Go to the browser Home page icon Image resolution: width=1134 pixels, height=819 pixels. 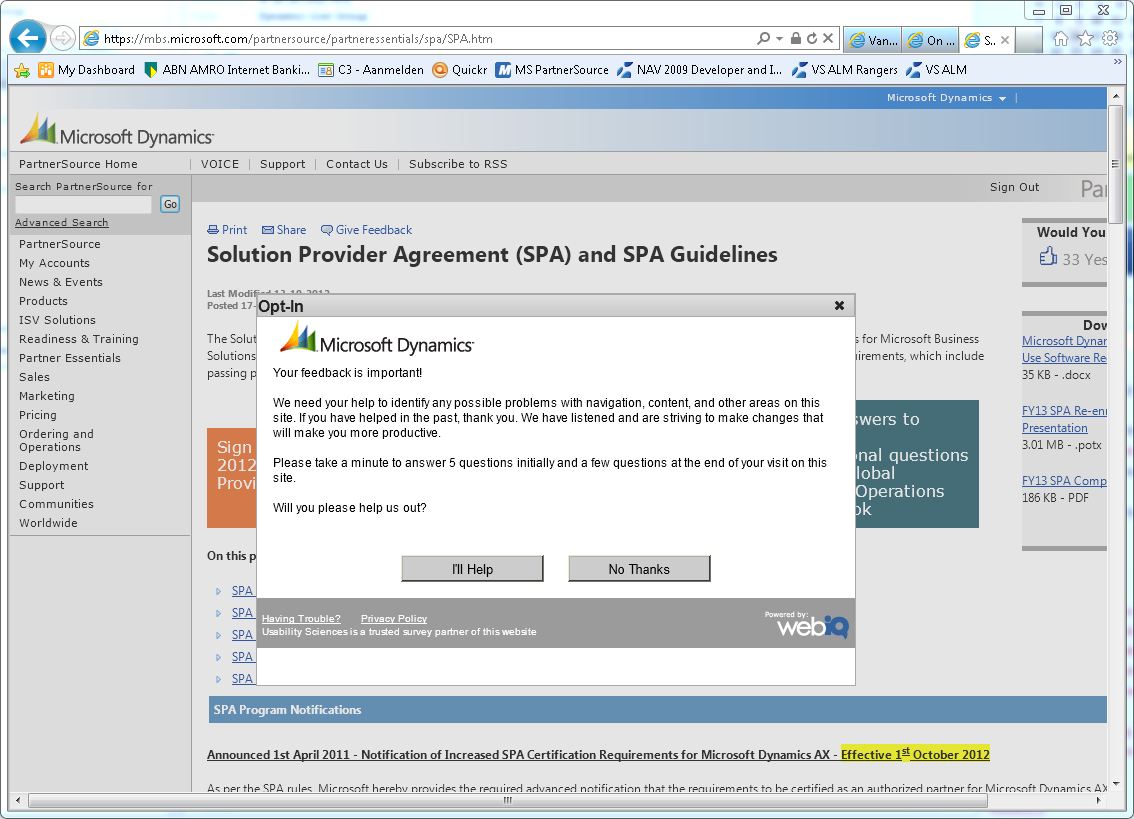[1060, 39]
